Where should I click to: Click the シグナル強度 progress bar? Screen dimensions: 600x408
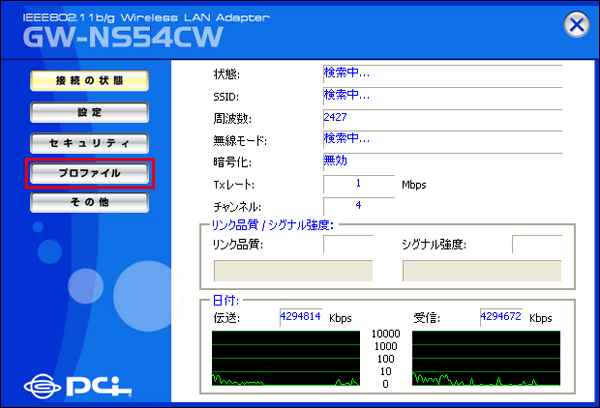pos(482,271)
